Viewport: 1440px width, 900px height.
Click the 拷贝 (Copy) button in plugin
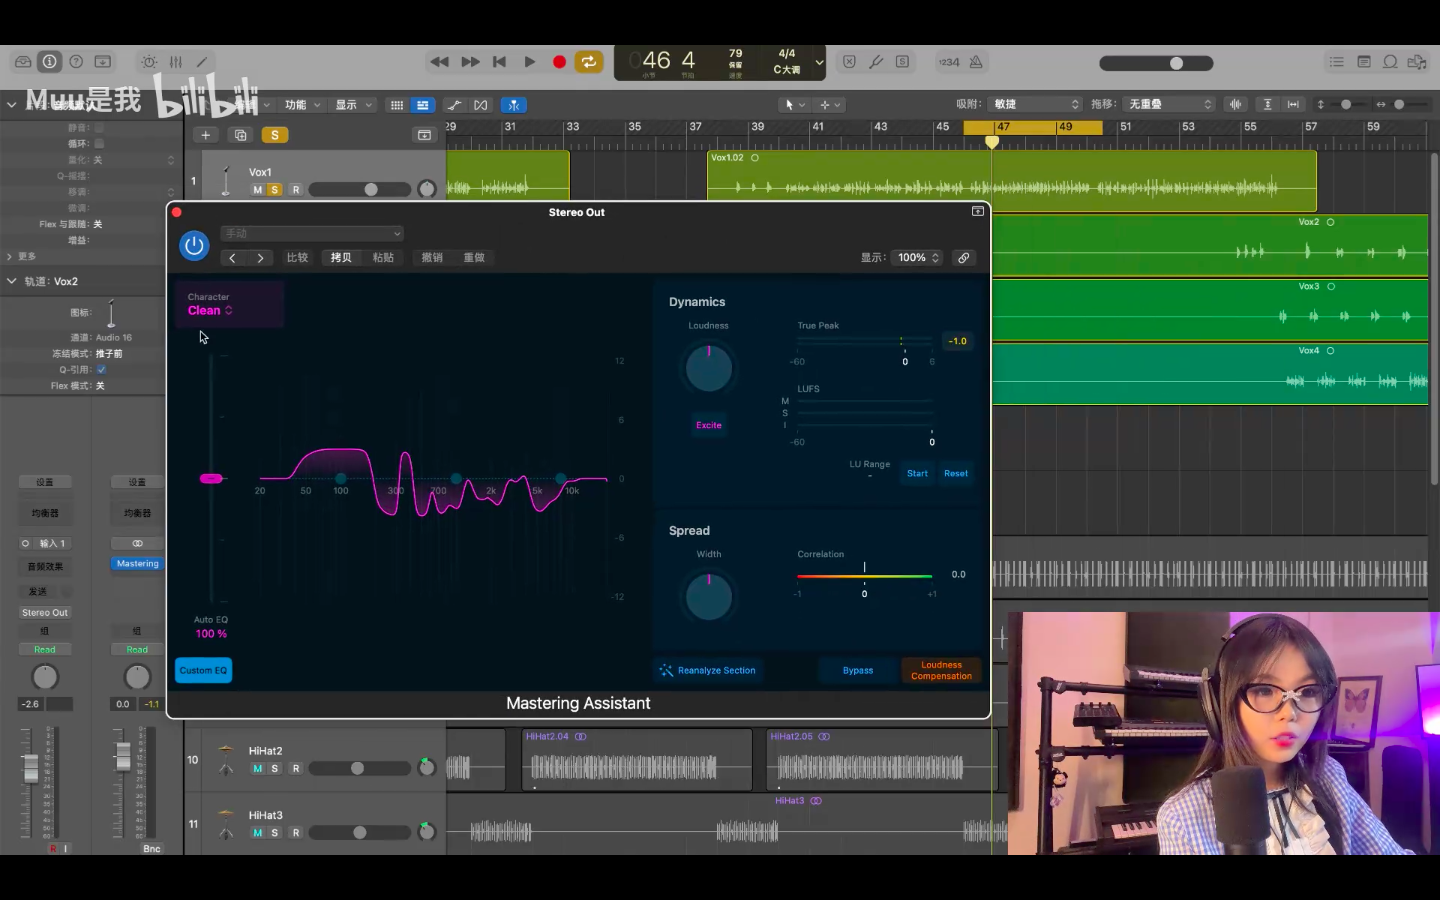click(x=341, y=258)
